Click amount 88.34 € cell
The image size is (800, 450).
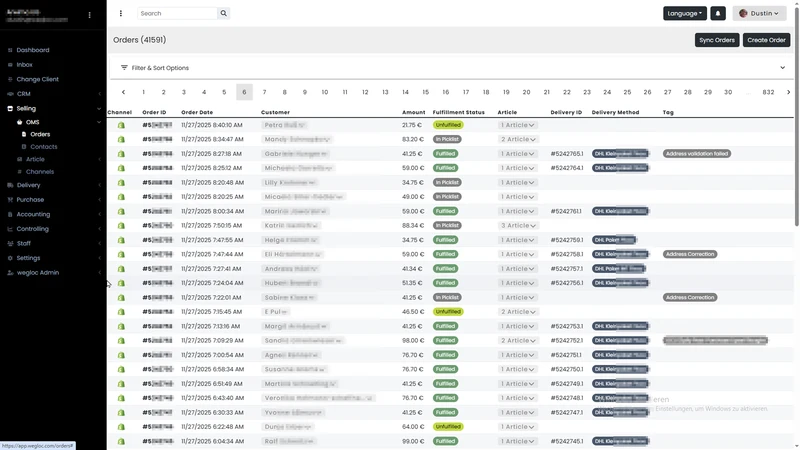pyautogui.click(x=412, y=226)
